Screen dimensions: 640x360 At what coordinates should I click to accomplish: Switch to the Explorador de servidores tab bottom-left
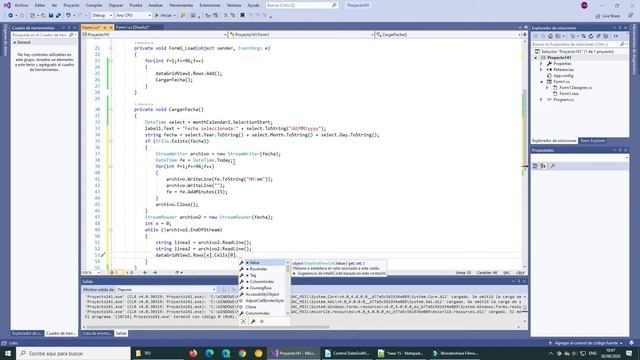(x=27, y=333)
